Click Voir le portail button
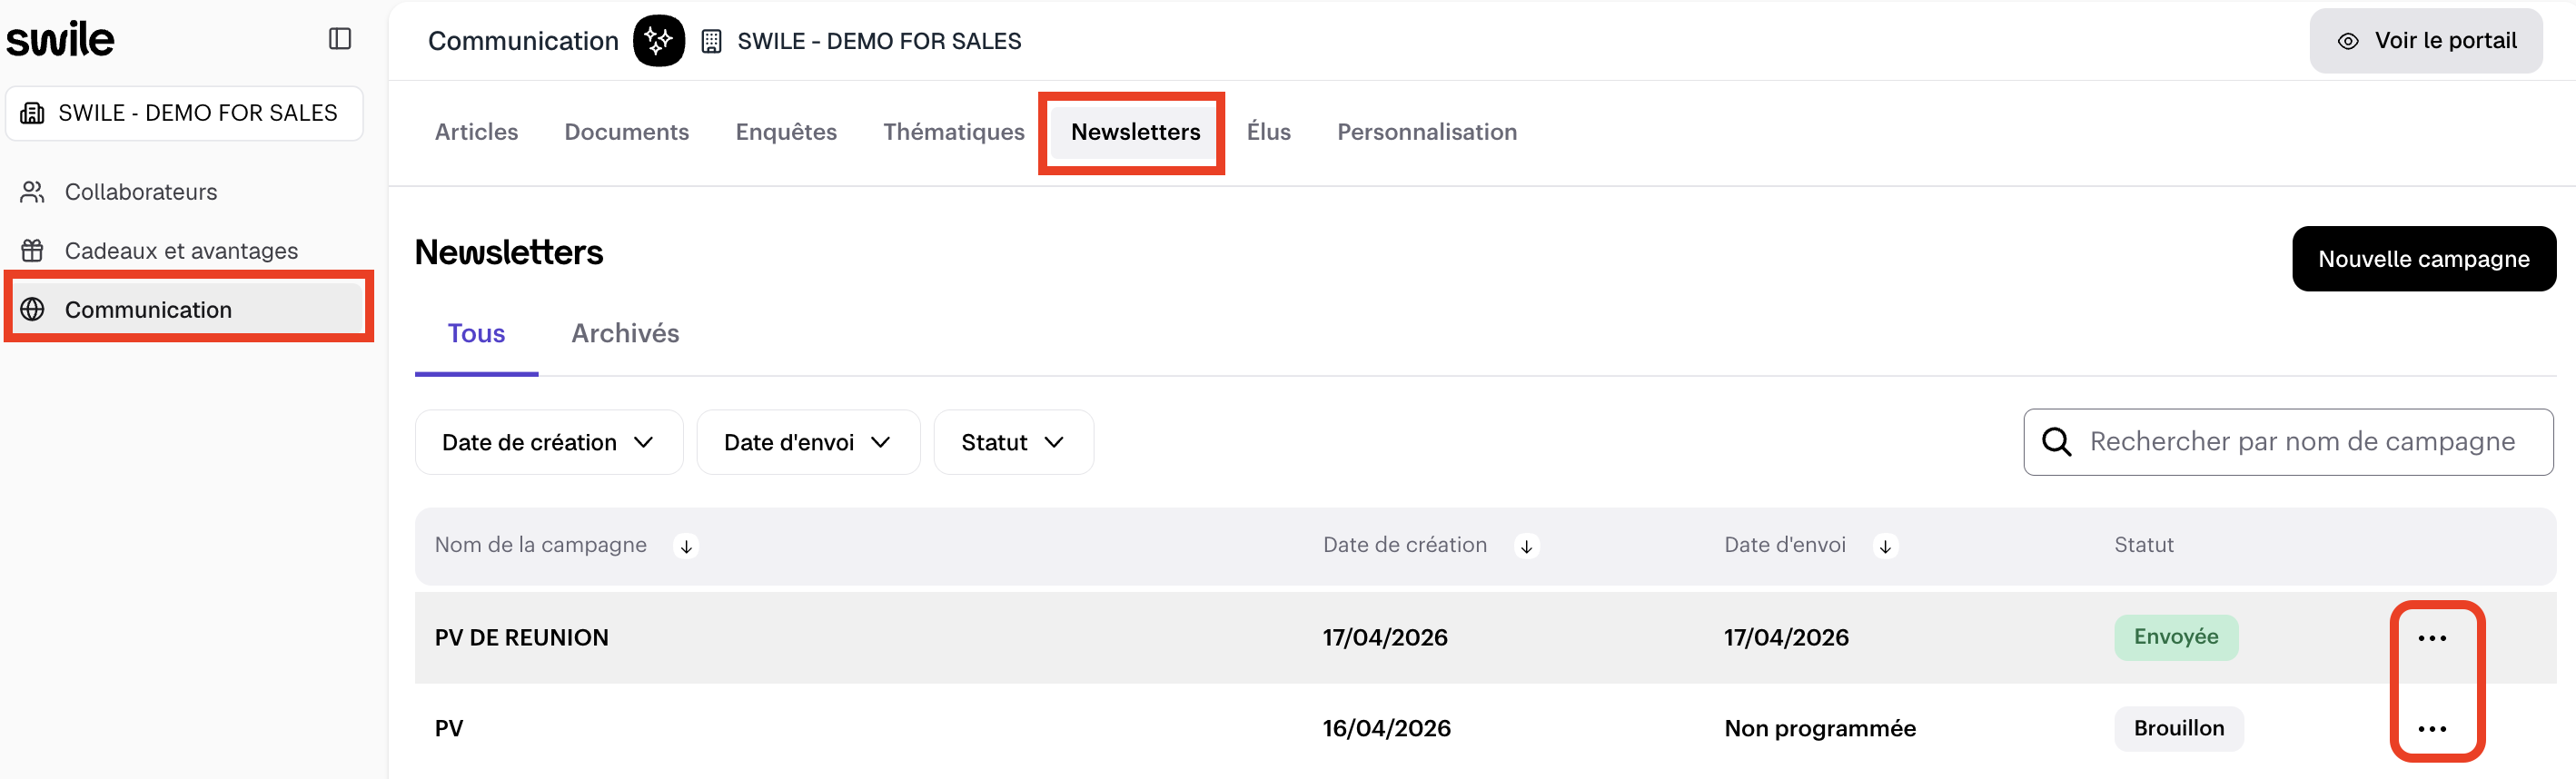Image resolution: width=2576 pixels, height=779 pixels. click(x=2425, y=41)
